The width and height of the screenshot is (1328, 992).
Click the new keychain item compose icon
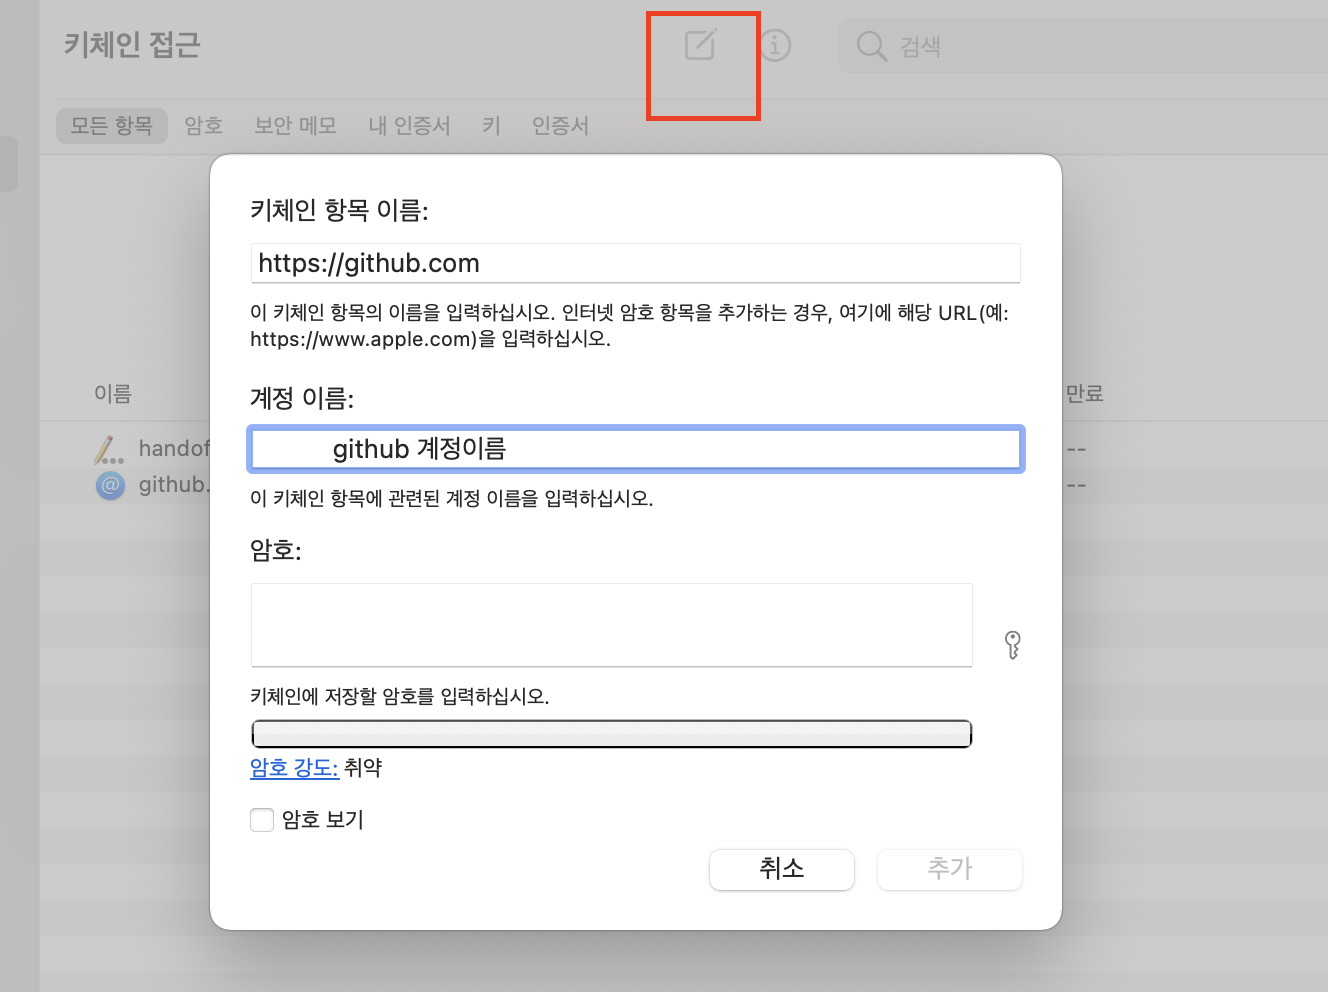(700, 45)
